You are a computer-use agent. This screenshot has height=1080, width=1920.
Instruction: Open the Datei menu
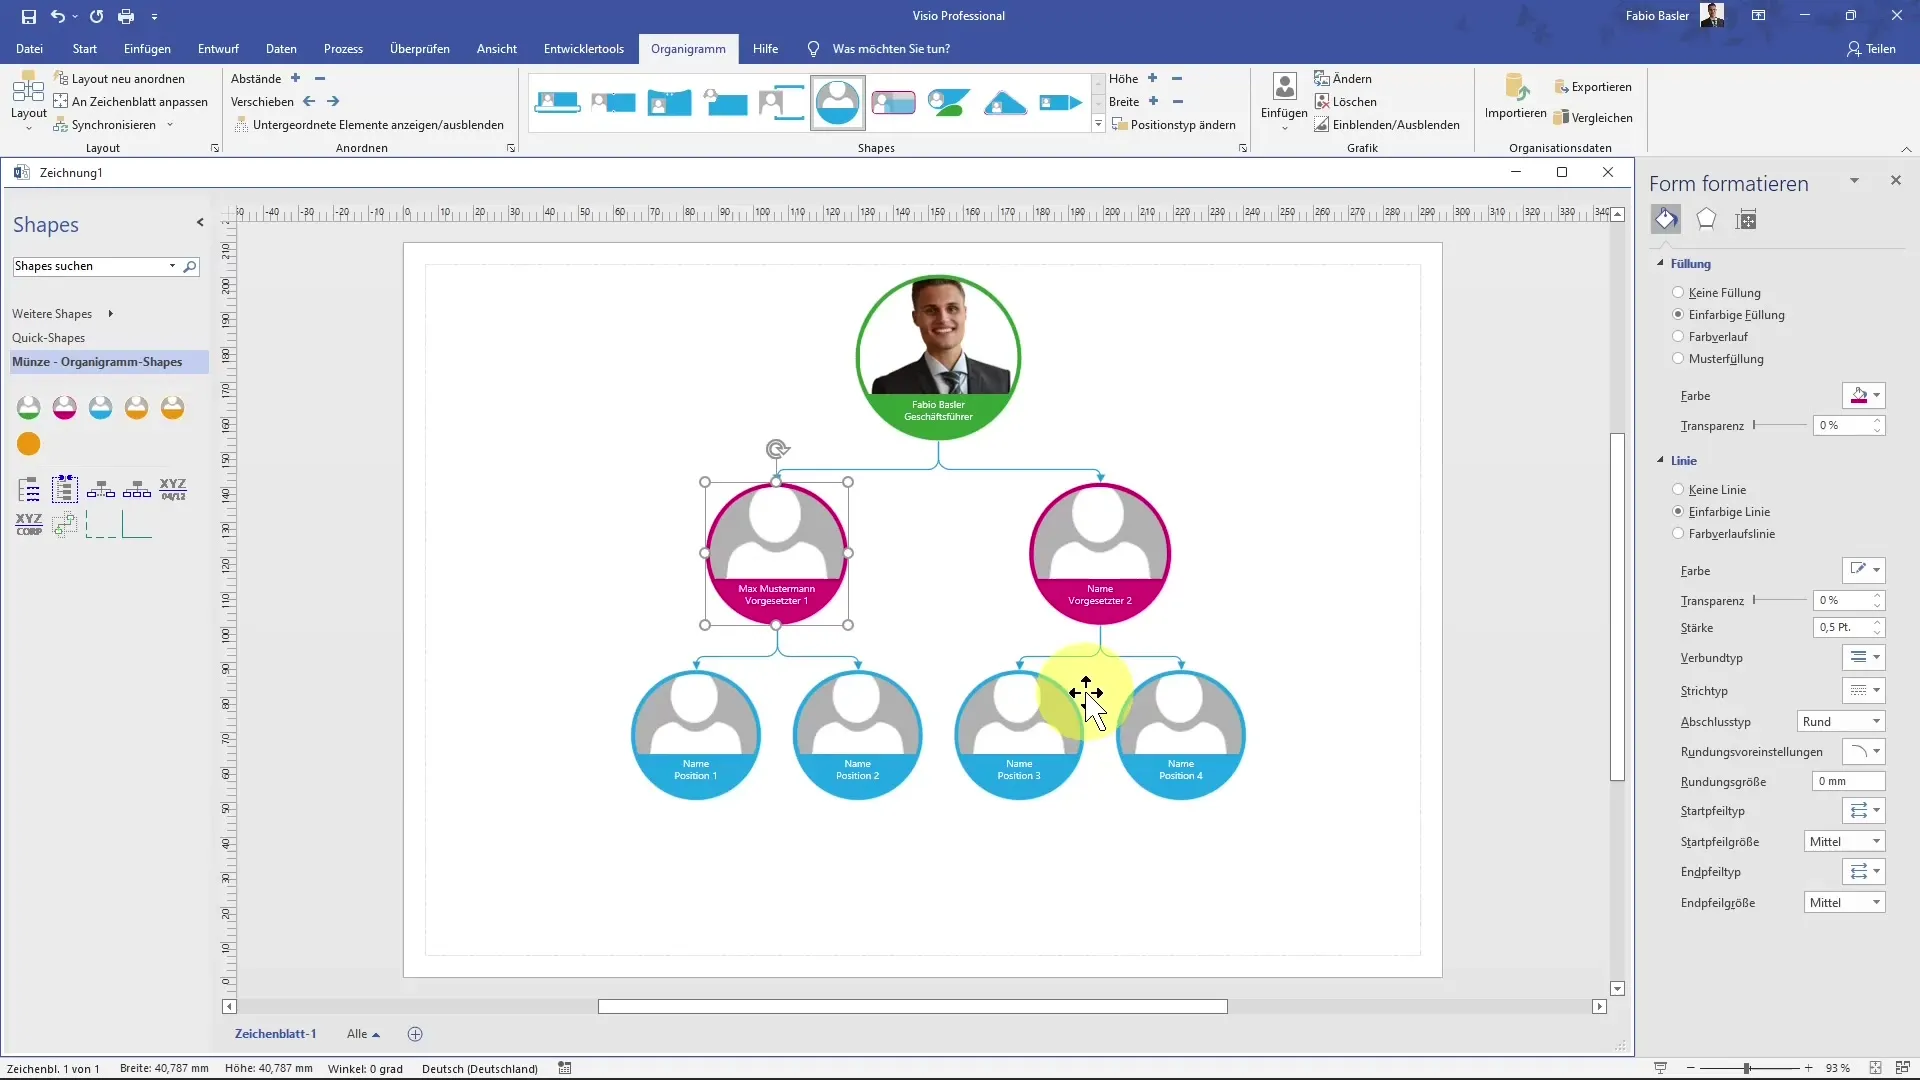[x=30, y=48]
